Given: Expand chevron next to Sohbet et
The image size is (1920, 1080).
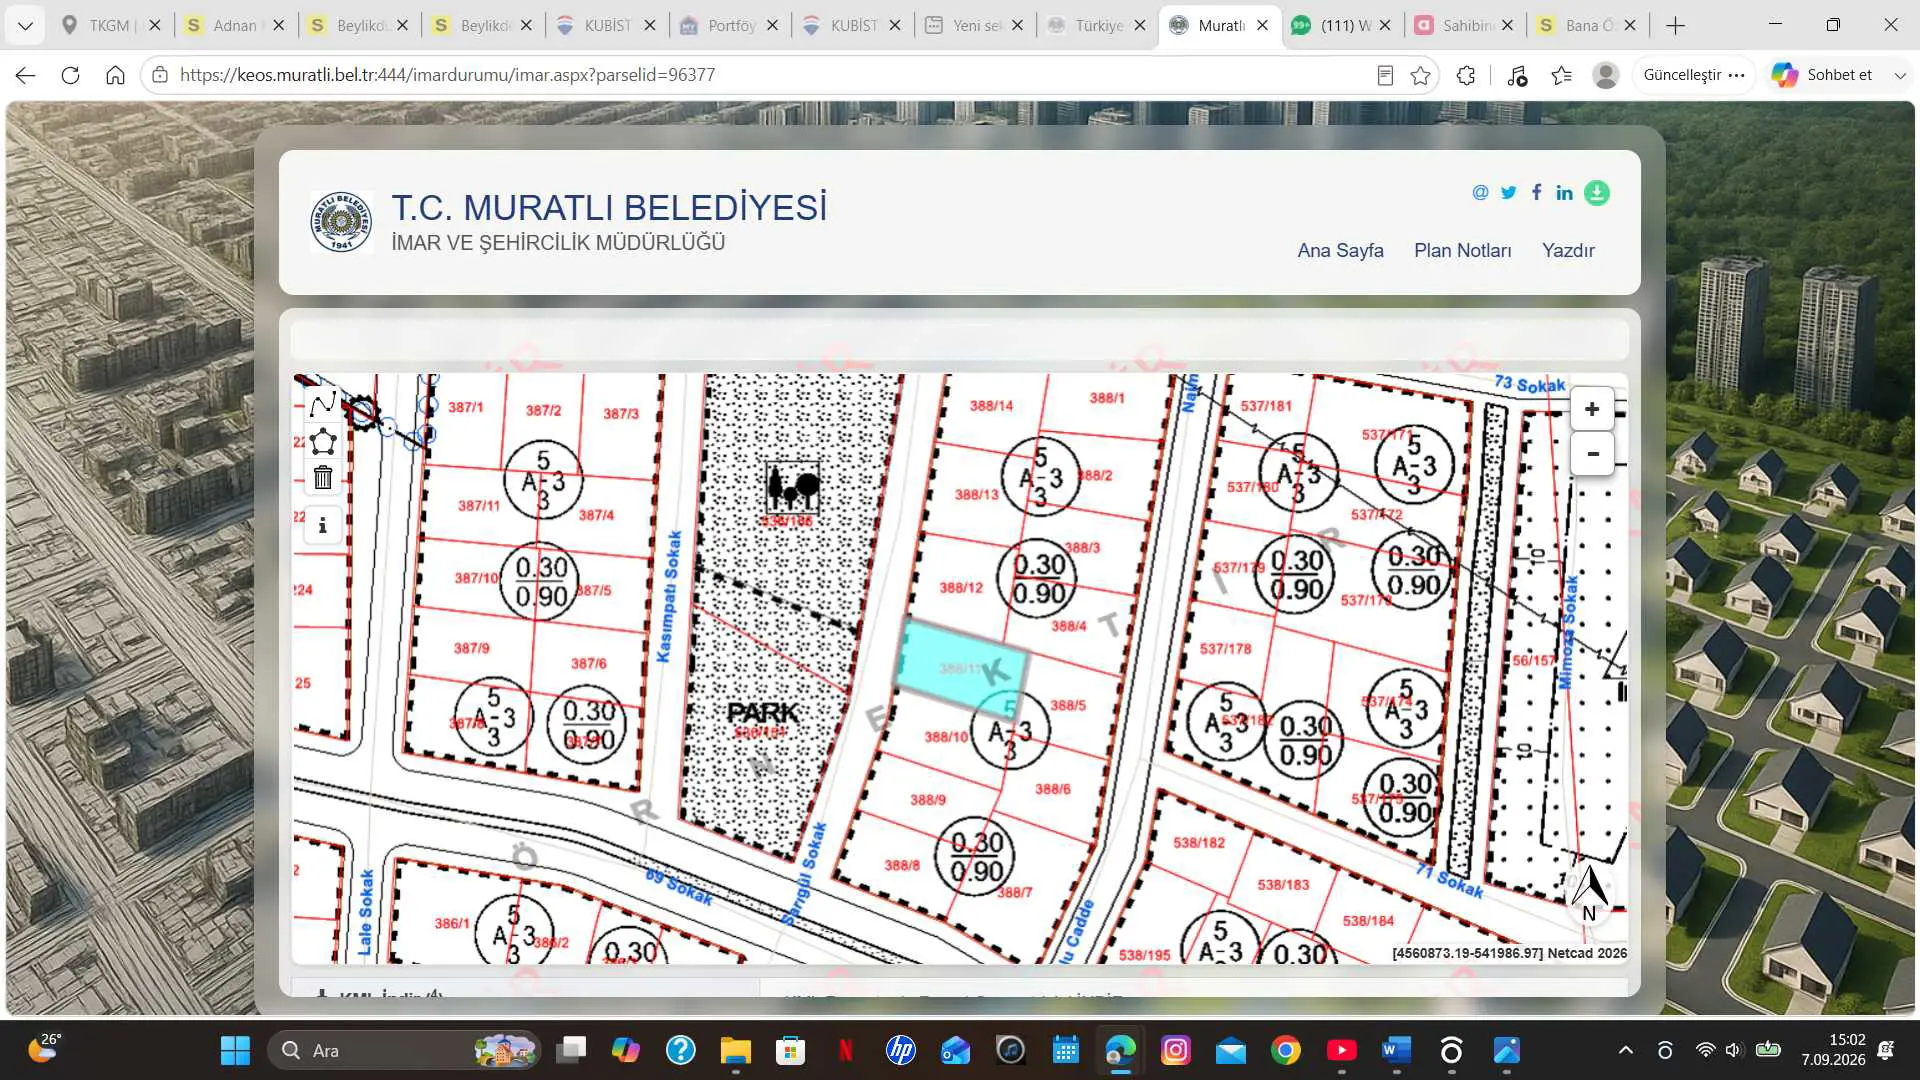Looking at the screenshot, I should (x=1899, y=75).
